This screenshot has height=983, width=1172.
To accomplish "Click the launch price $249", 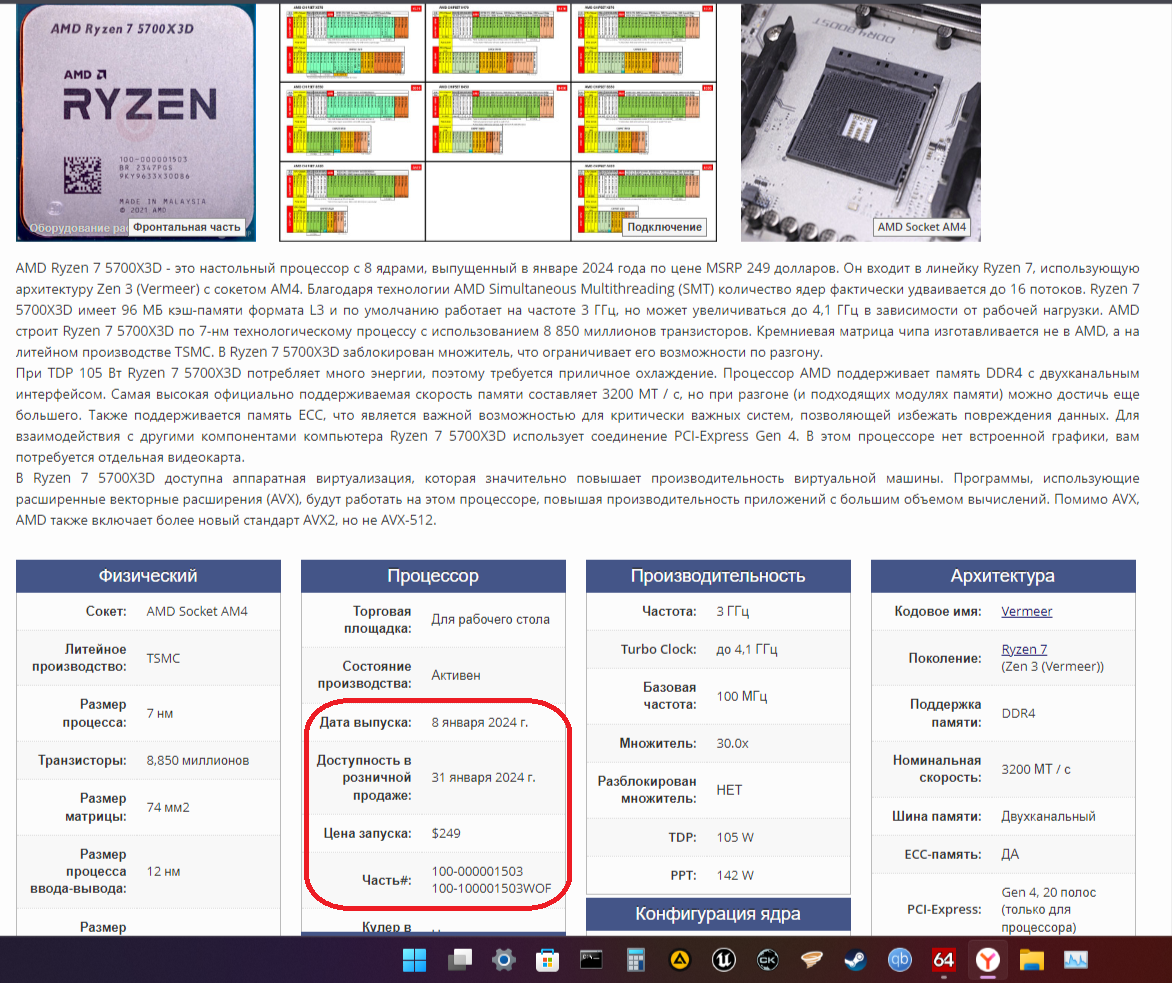I will [x=446, y=833].
